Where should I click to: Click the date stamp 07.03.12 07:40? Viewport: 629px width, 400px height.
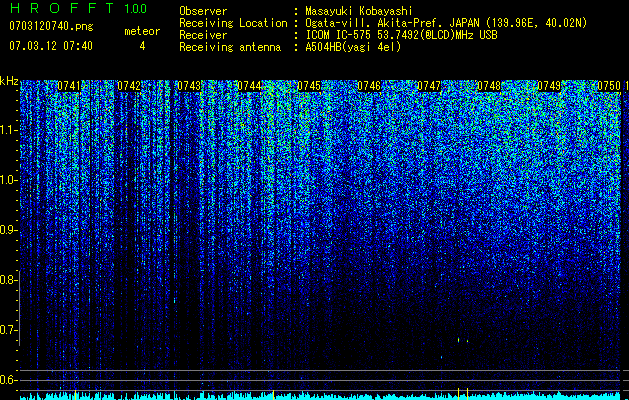[51, 46]
